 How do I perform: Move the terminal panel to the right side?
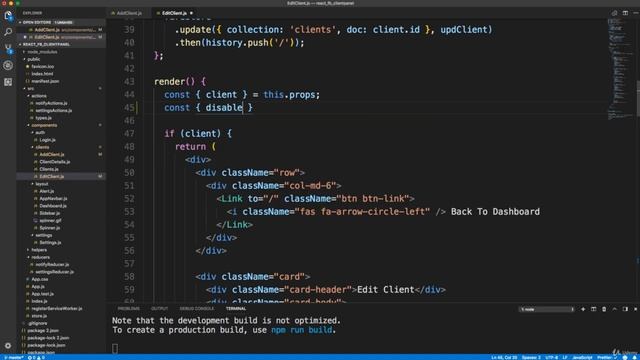coord(625,309)
